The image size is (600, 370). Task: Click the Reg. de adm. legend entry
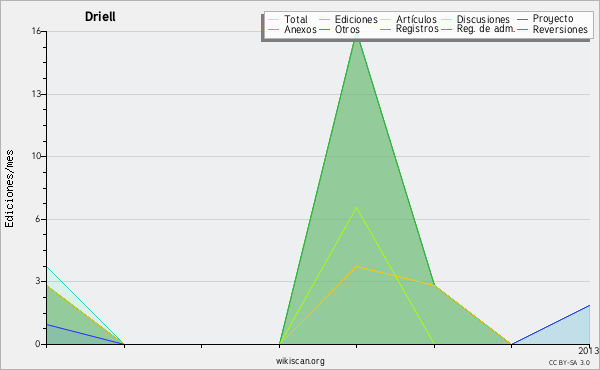point(486,29)
